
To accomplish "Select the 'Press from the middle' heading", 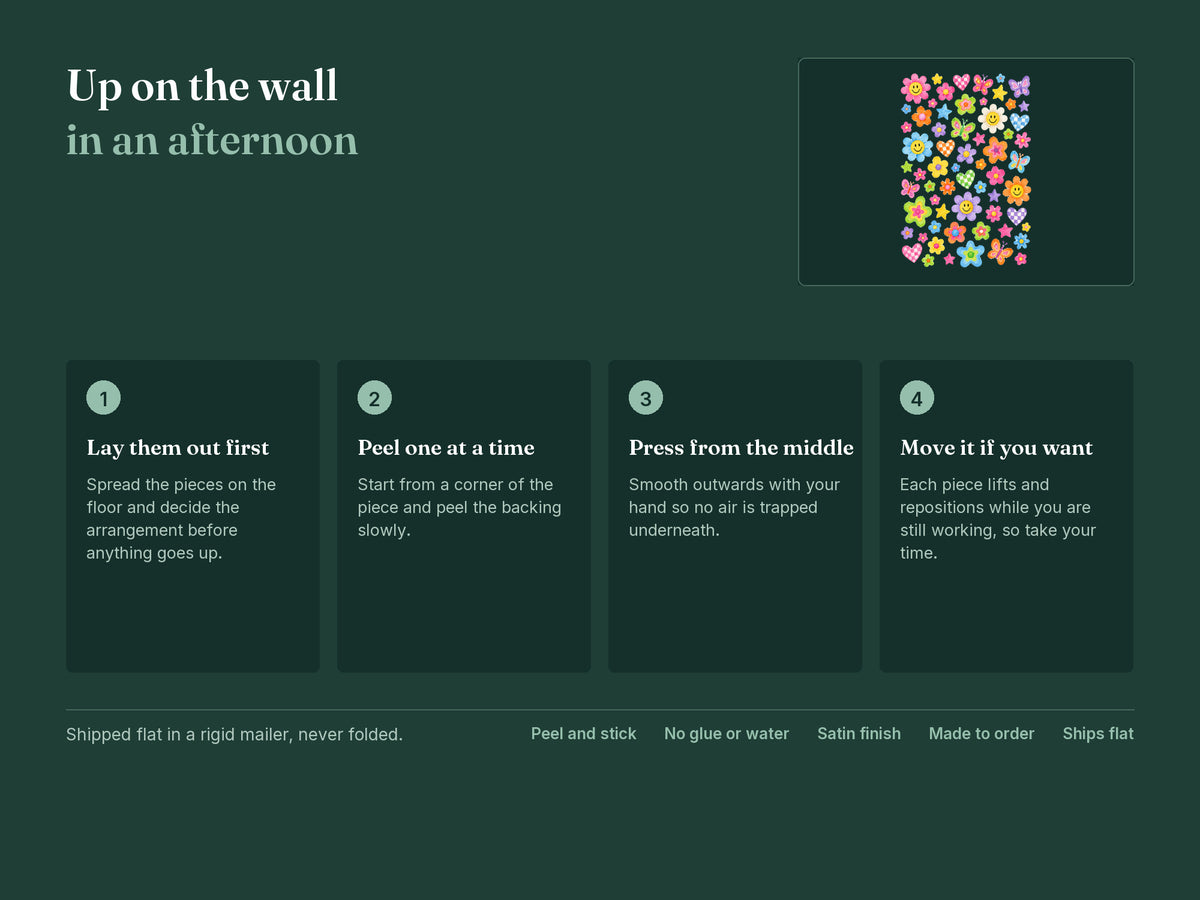I will 741,448.
